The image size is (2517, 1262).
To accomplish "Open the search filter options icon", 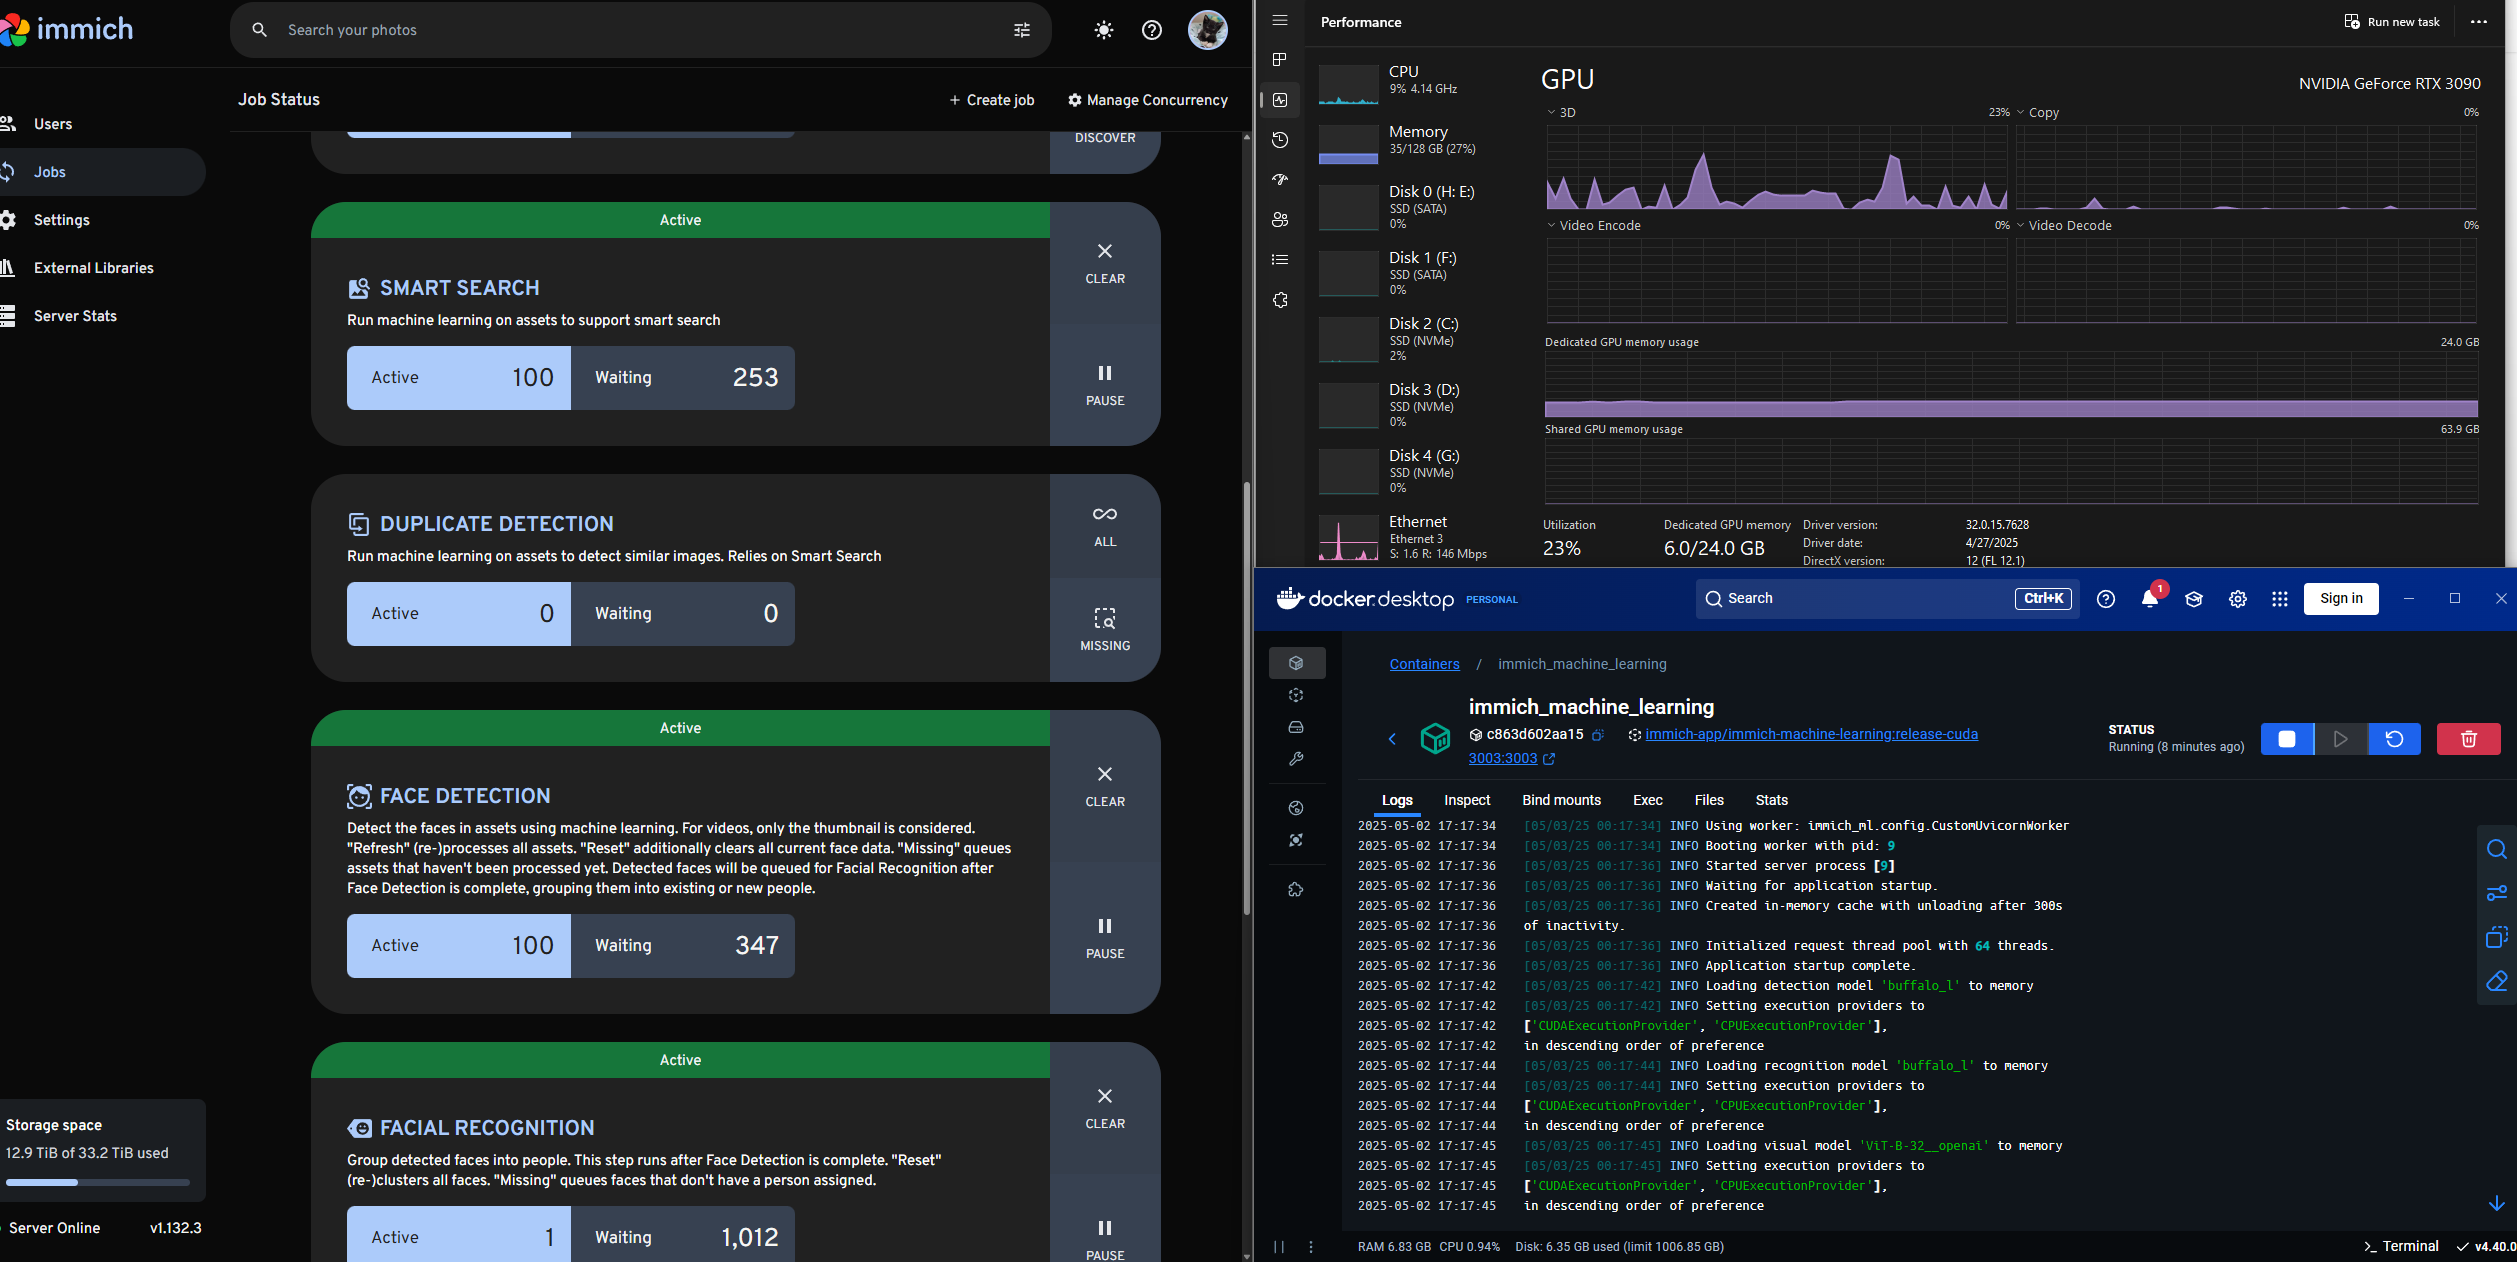I will pyautogui.click(x=1021, y=30).
